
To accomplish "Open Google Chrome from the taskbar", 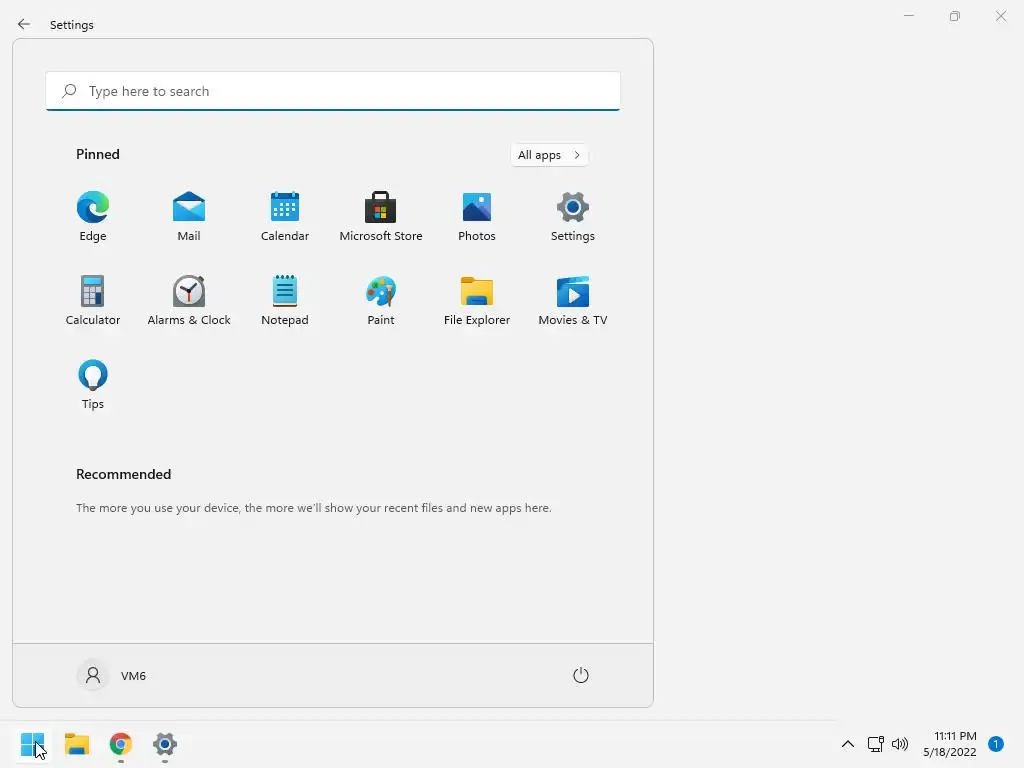I will click(121, 744).
